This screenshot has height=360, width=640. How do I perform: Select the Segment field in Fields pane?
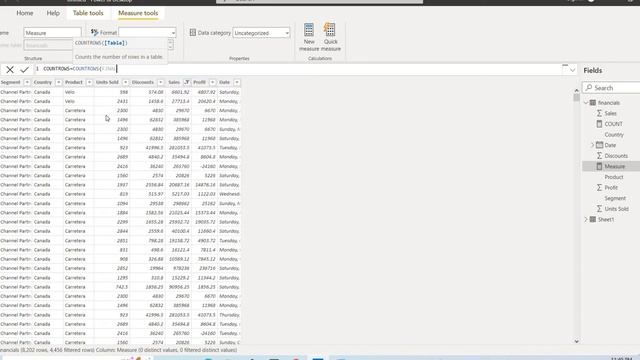[615, 198]
